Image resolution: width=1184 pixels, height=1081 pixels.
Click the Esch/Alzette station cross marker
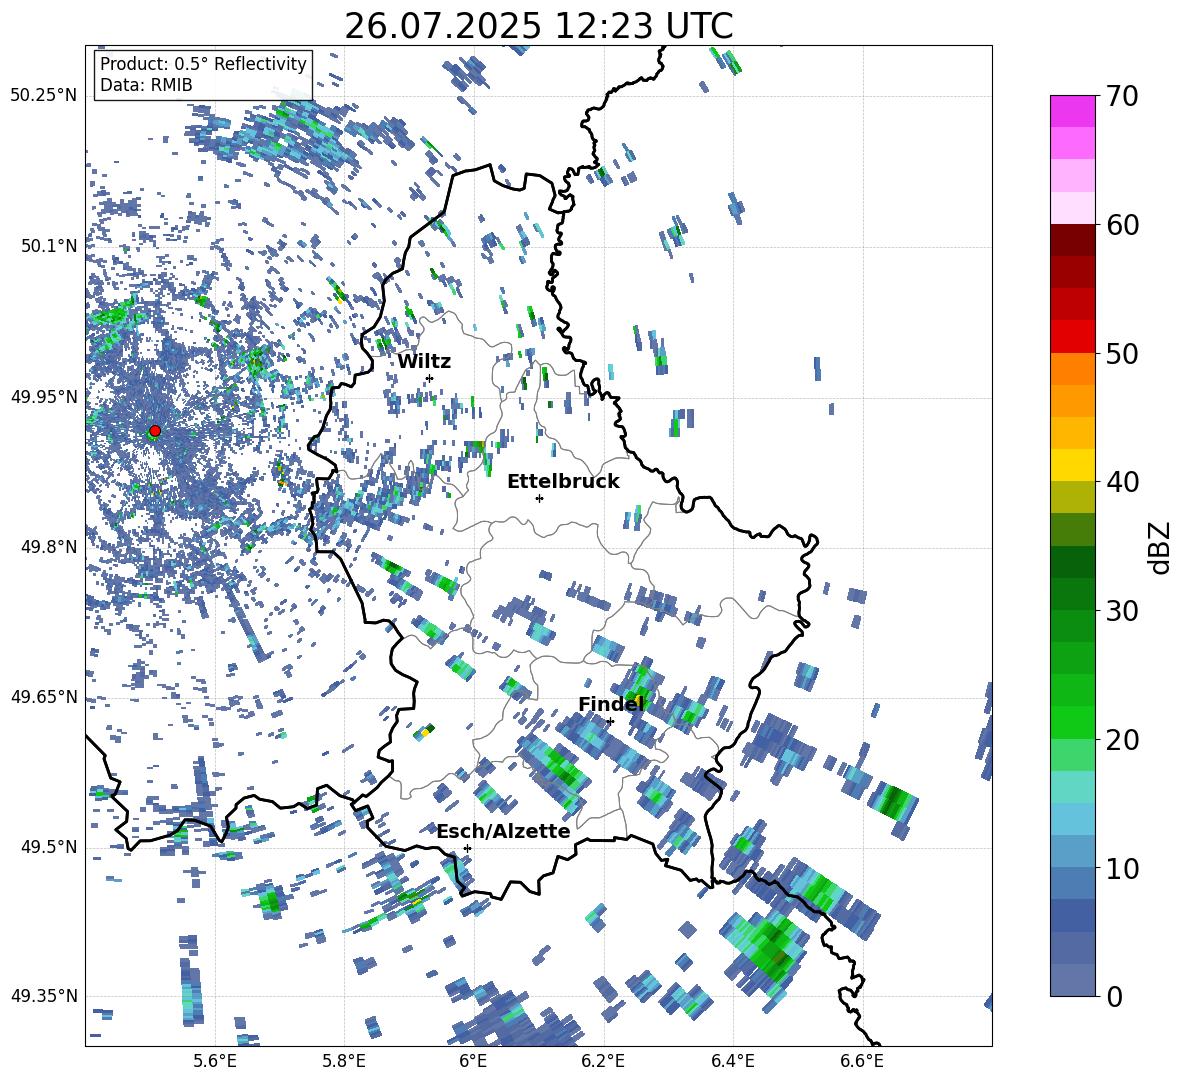point(467,848)
